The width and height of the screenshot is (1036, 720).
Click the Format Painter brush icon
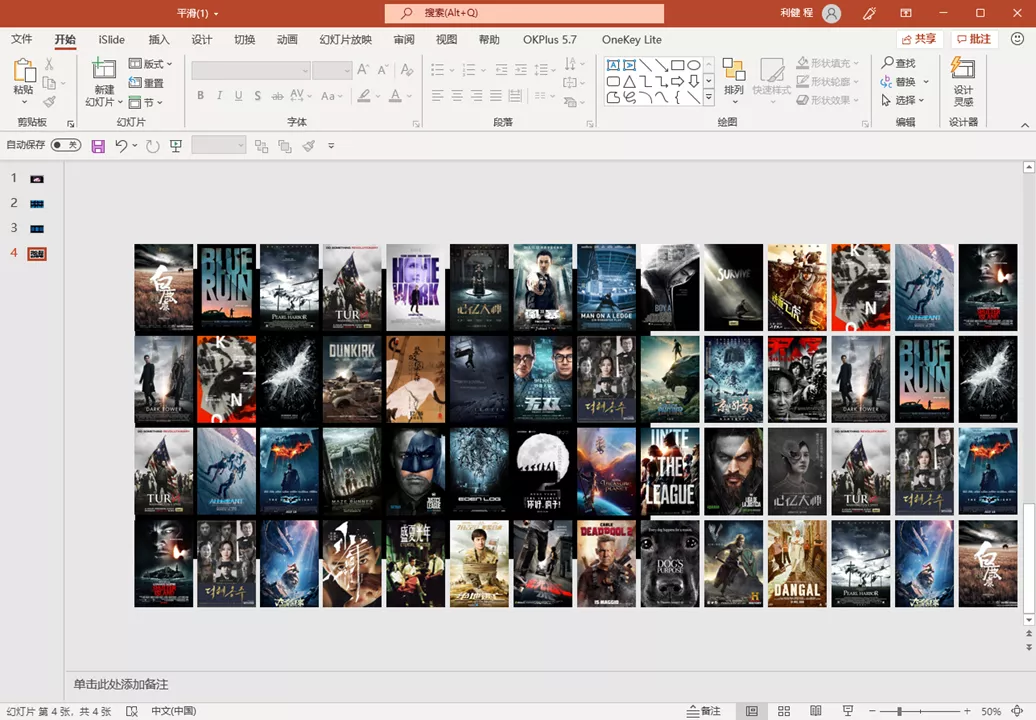49,101
